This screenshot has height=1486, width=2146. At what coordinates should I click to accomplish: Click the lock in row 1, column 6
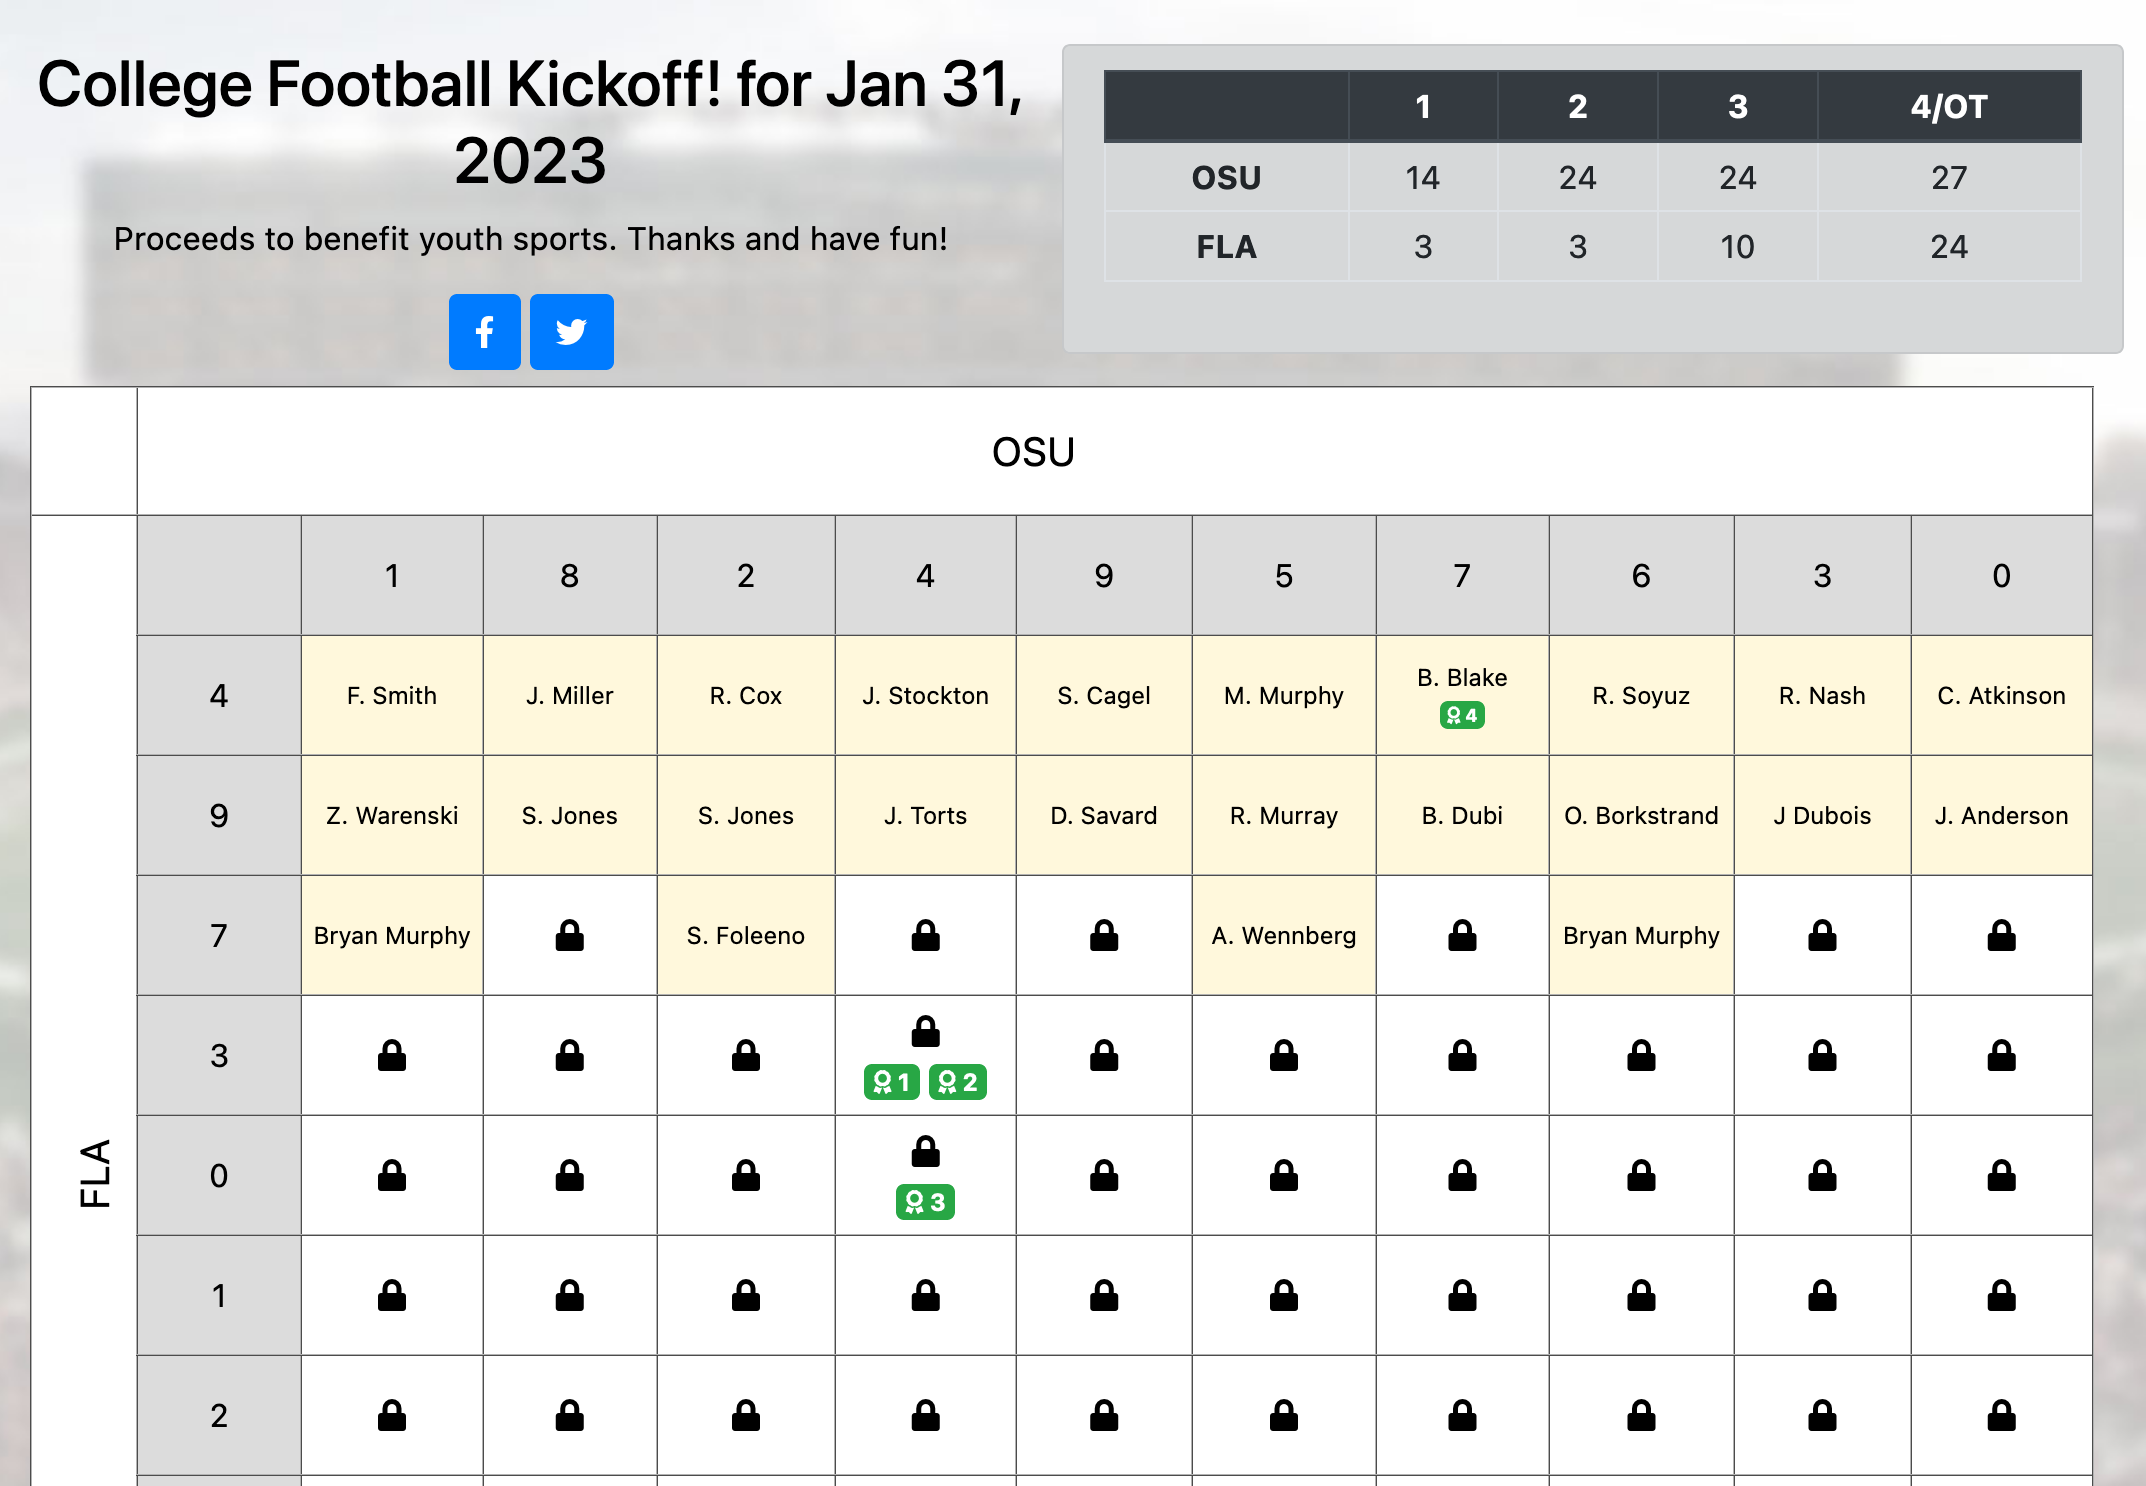coord(1642,1296)
